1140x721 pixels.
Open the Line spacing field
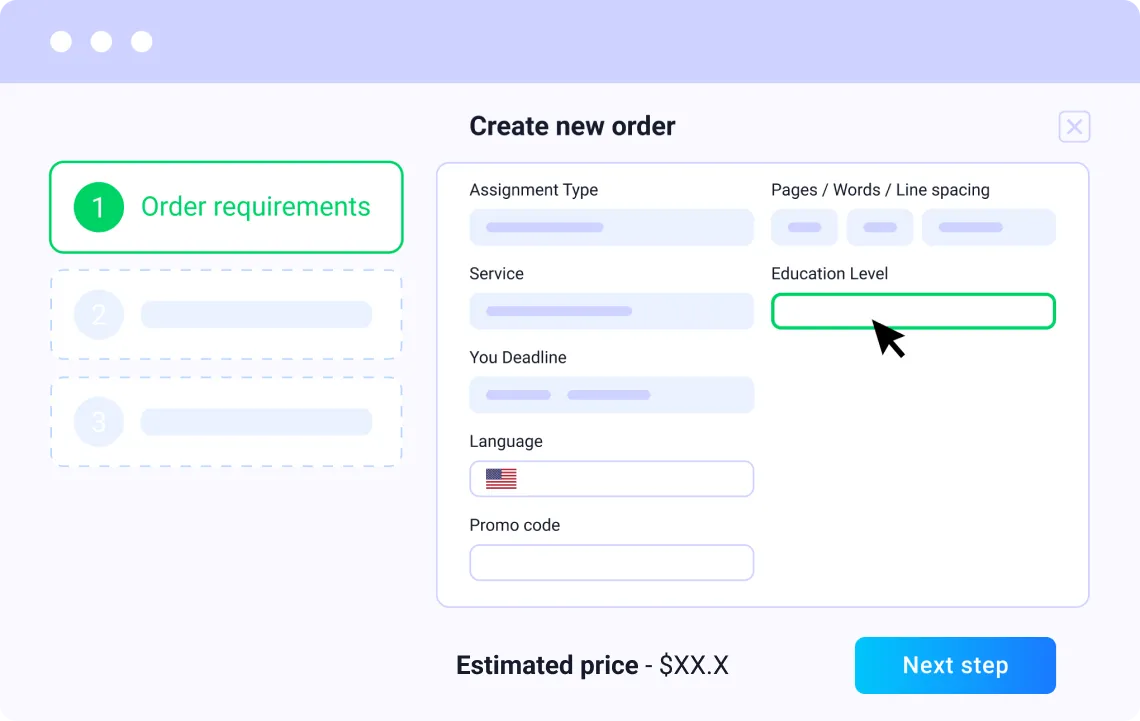click(988, 227)
